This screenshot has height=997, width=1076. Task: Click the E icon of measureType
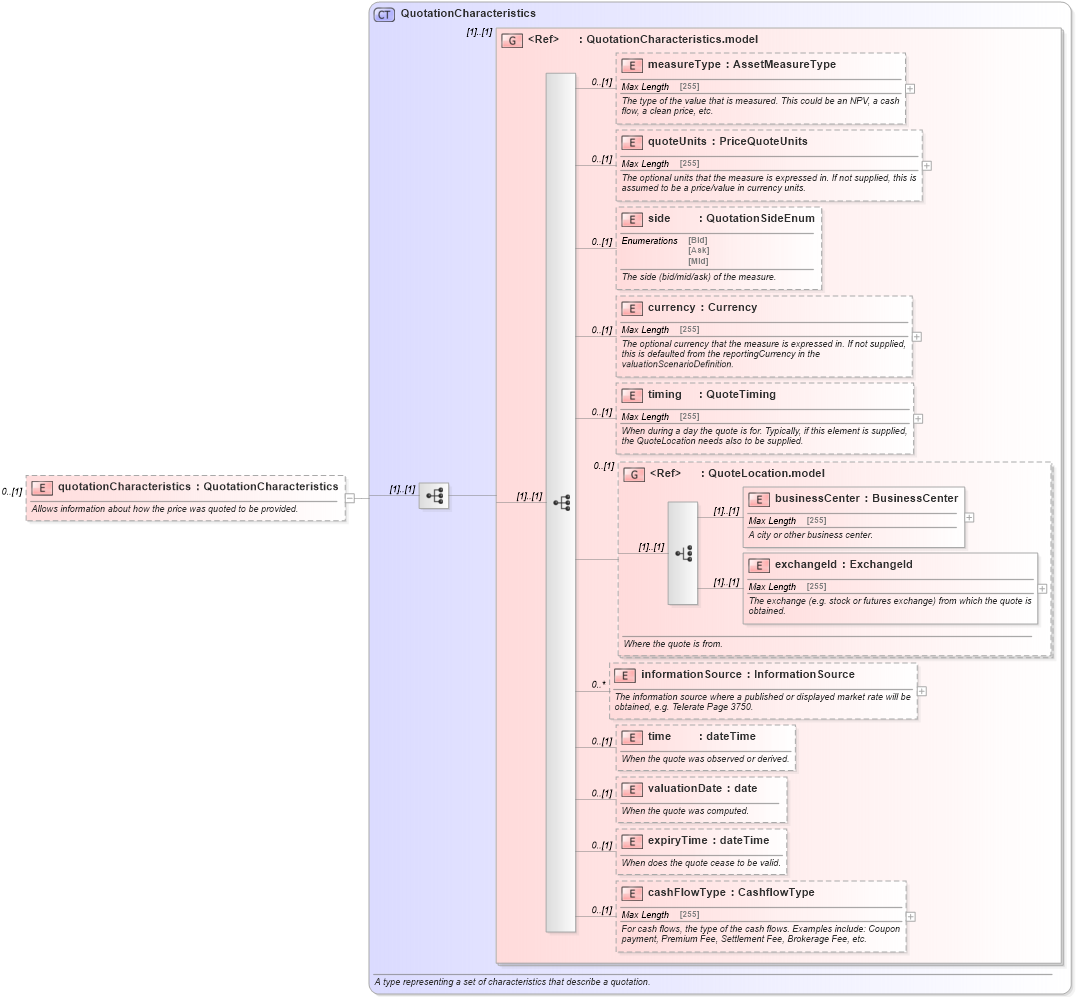click(631, 65)
